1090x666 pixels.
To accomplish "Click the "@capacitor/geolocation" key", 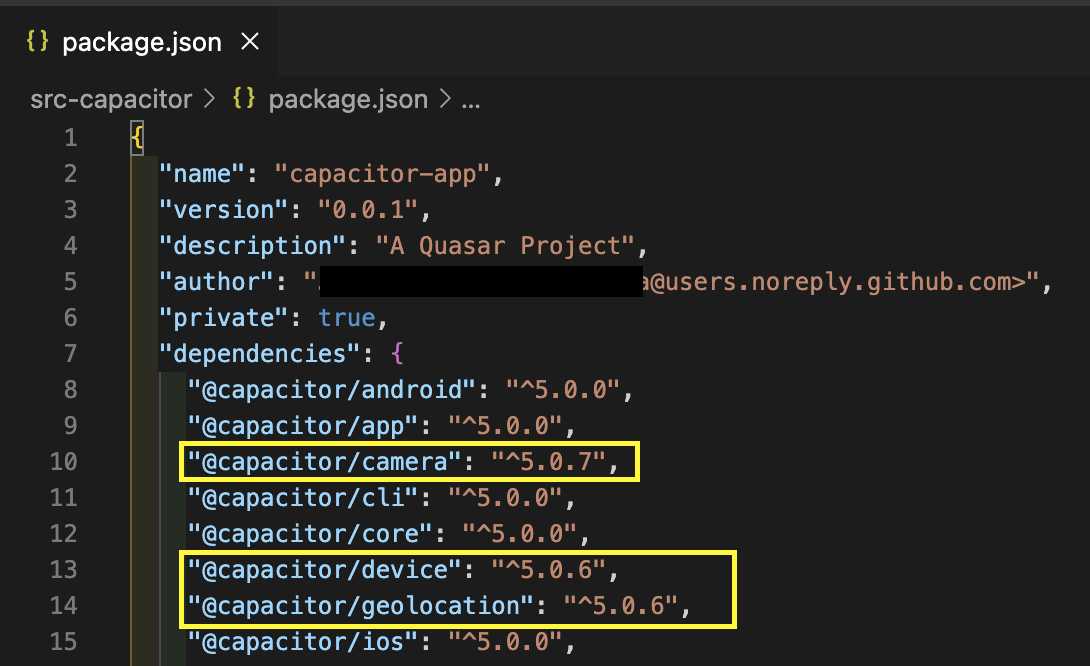I will (x=361, y=606).
